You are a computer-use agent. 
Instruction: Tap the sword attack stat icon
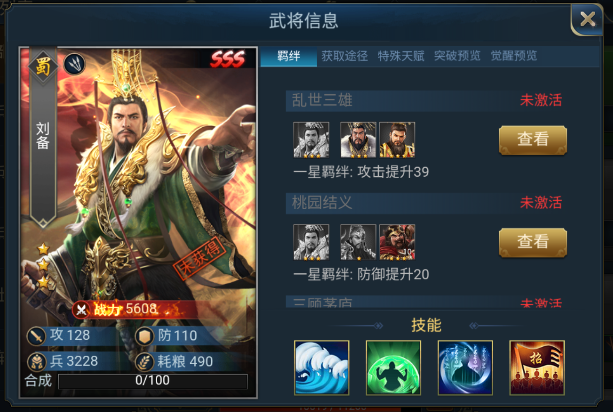[36, 336]
